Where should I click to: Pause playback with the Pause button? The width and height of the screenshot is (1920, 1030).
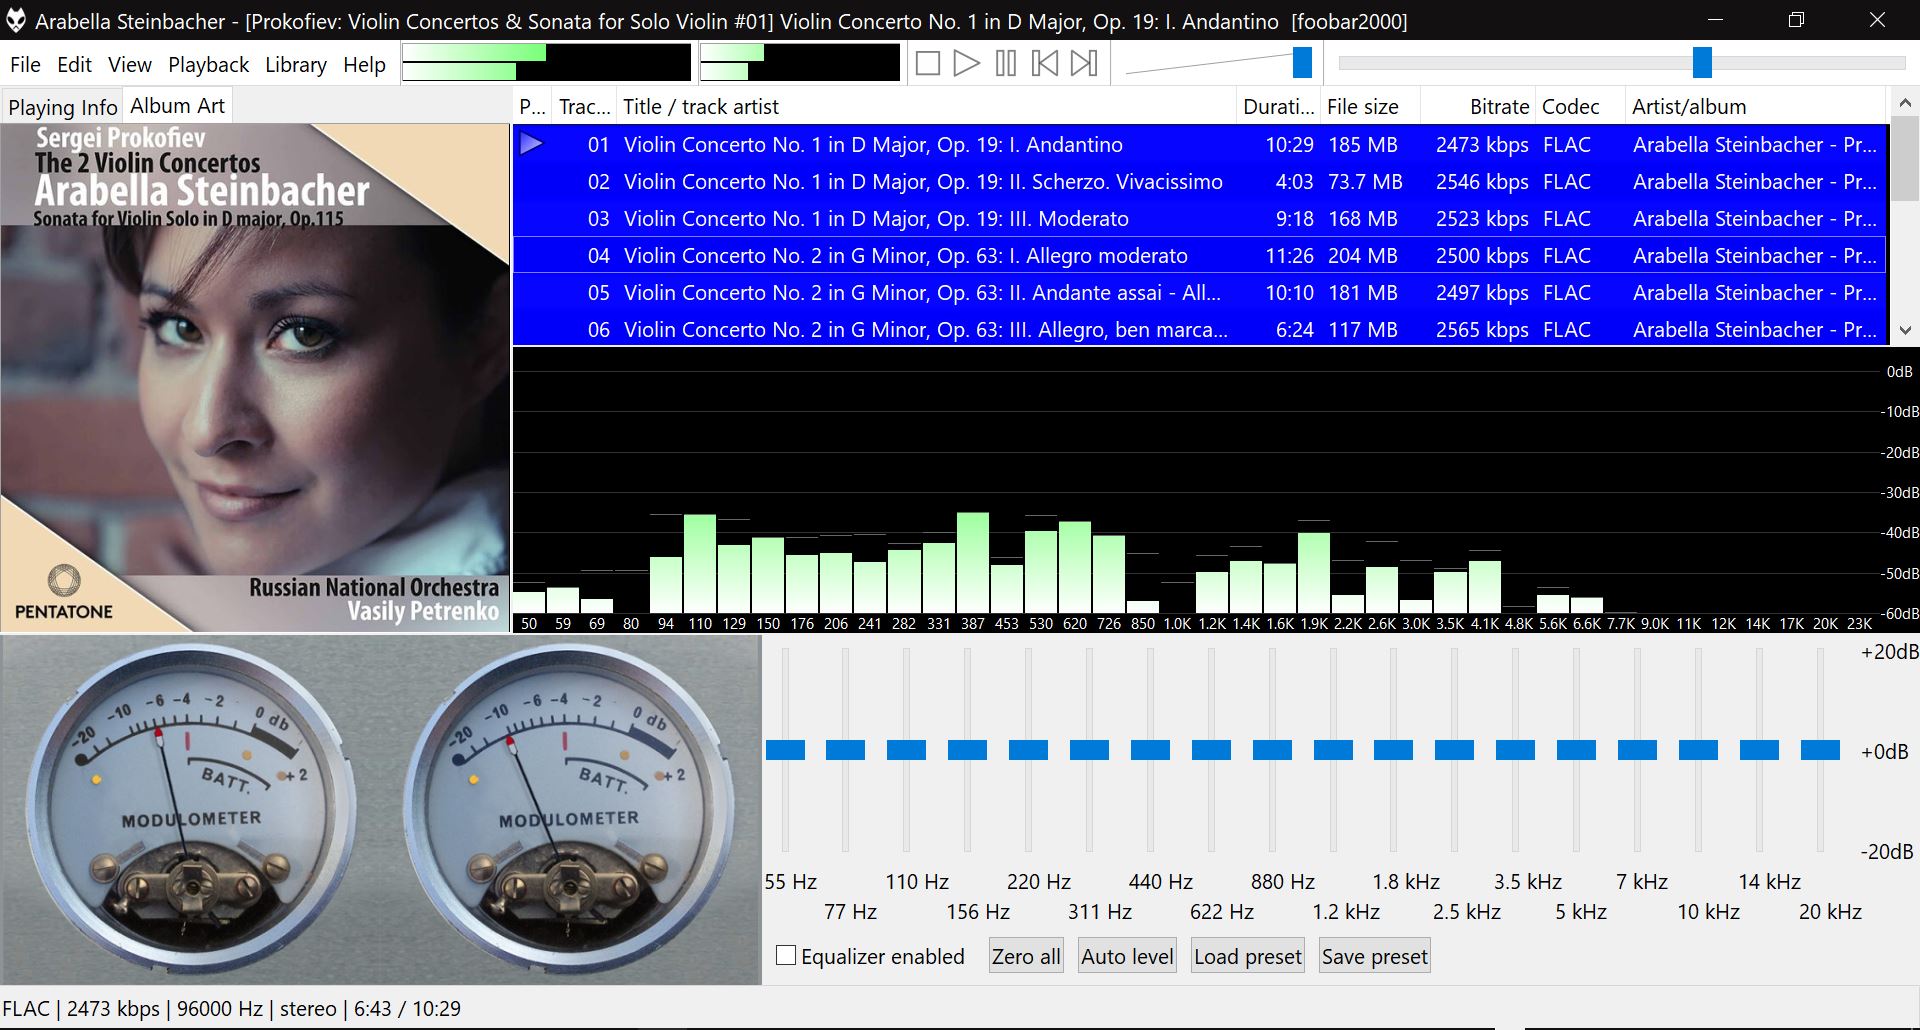pyautogui.click(x=1006, y=64)
